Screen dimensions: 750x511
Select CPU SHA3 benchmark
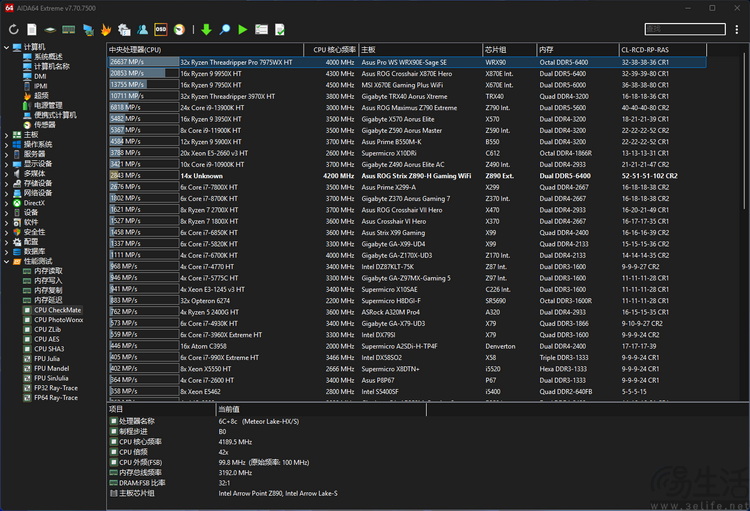49,349
